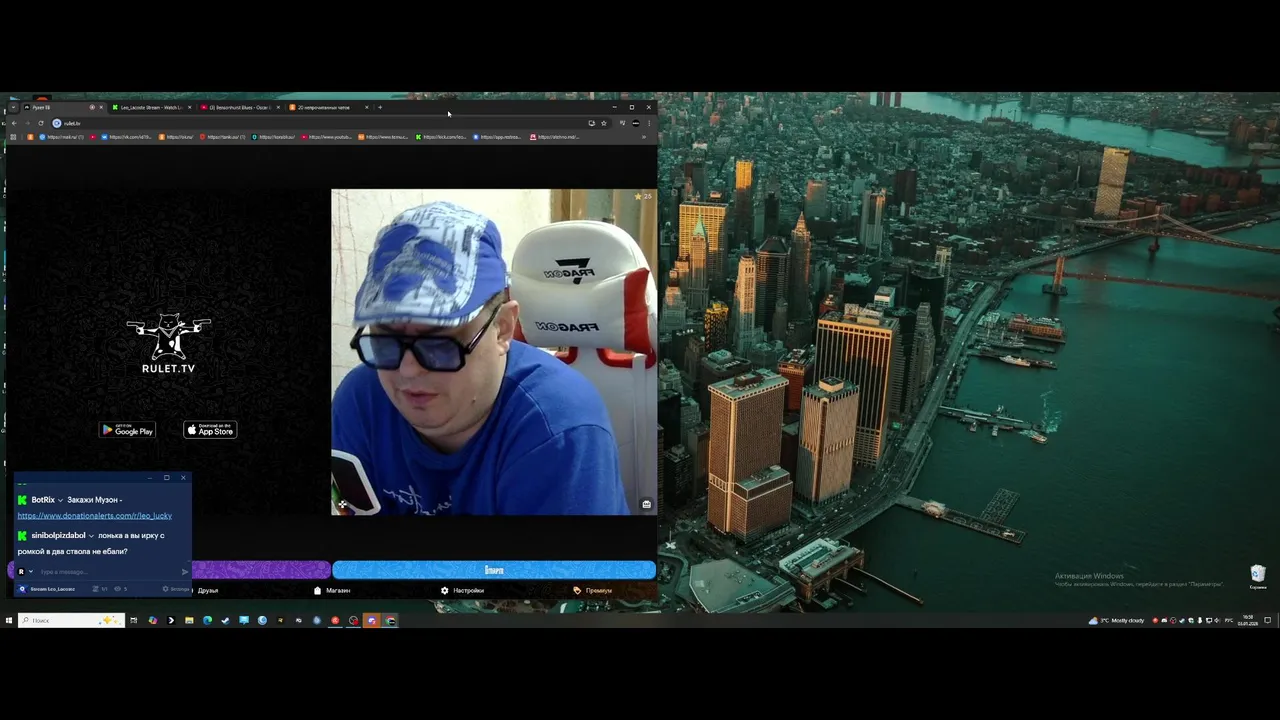The height and width of the screenshot is (720, 1280).
Task: Open the youtube bookmark in bookmarks bar
Action: [327, 137]
